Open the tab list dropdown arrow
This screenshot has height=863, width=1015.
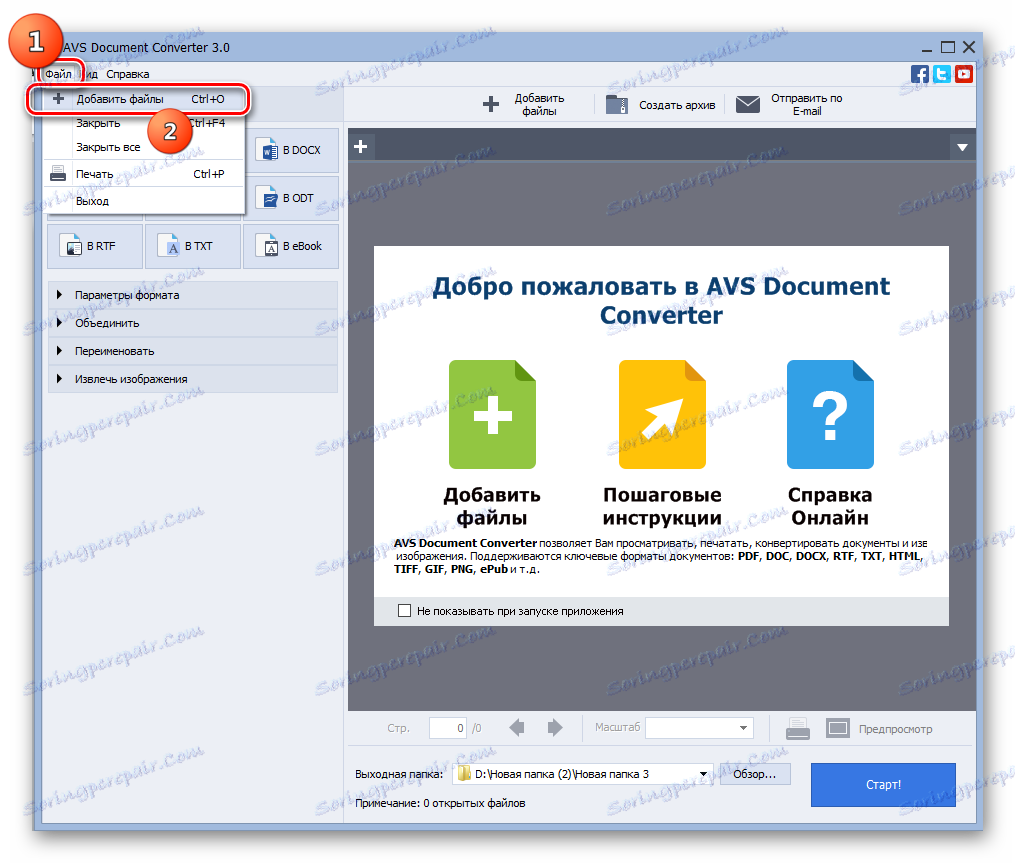point(963,147)
